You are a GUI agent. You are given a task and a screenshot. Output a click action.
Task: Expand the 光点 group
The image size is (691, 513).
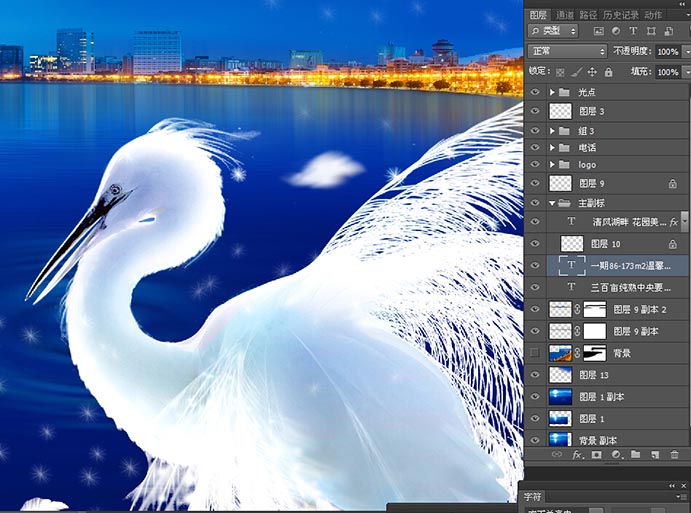[x=552, y=92]
